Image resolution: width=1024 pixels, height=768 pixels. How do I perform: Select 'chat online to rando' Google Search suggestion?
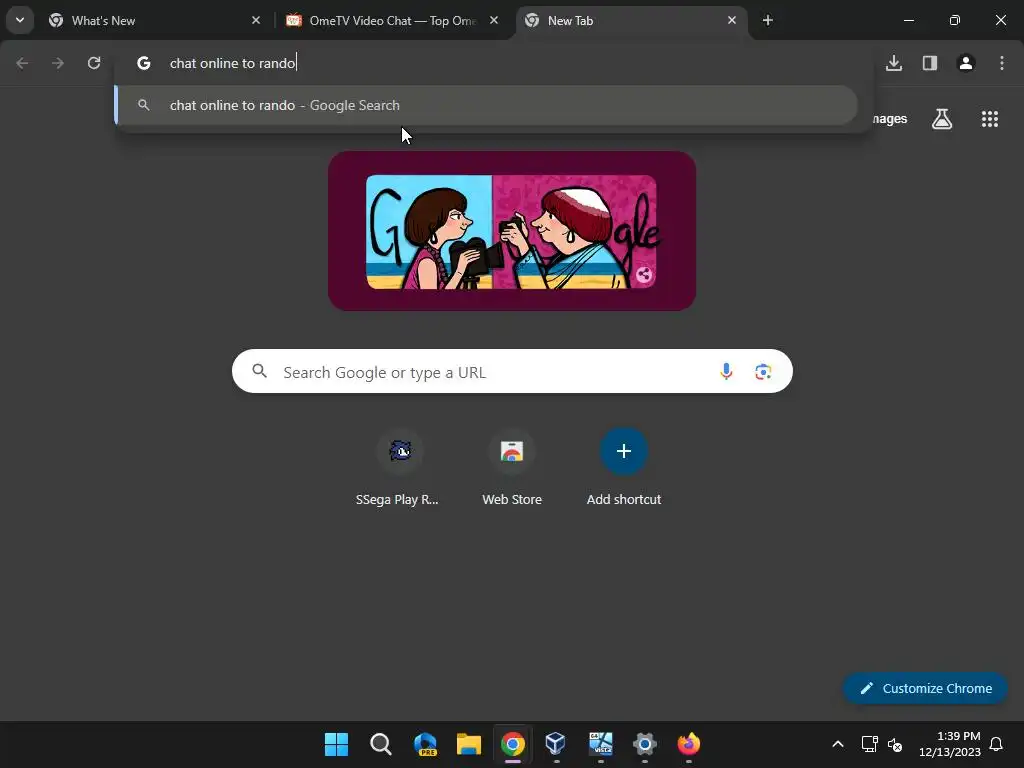[x=486, y=105]
